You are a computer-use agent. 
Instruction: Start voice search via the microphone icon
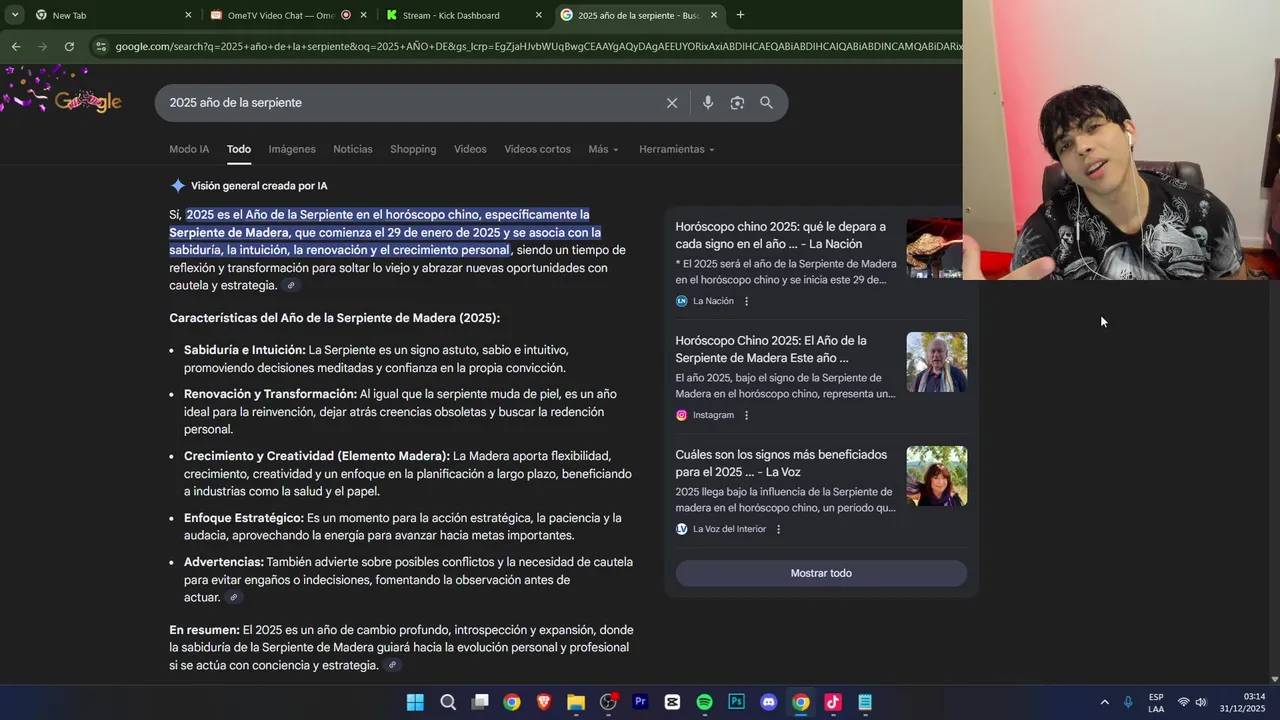[708, 103]
